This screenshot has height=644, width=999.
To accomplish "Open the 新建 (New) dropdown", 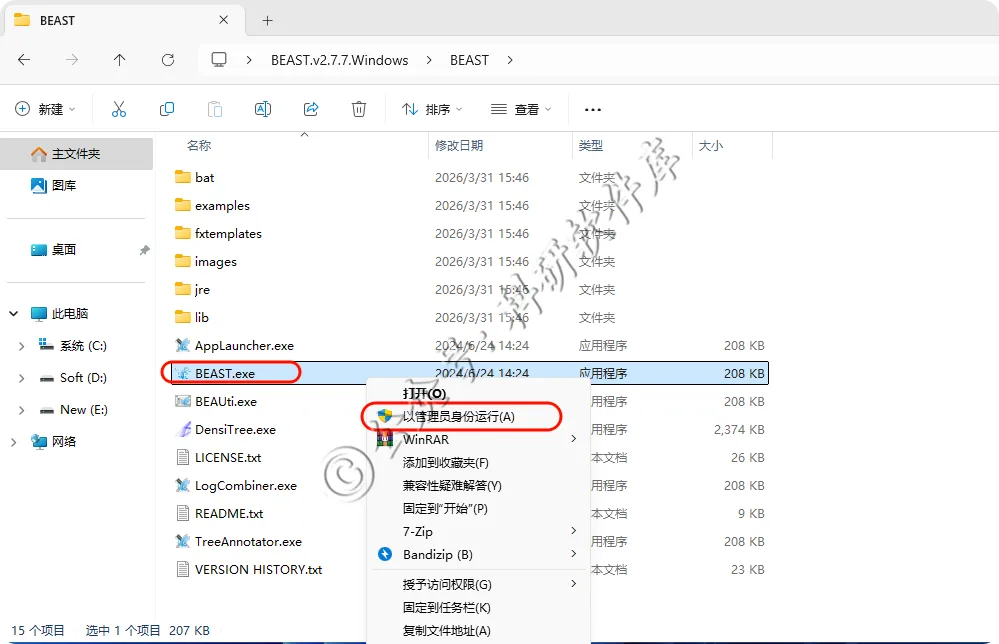I will click(45, 109).
